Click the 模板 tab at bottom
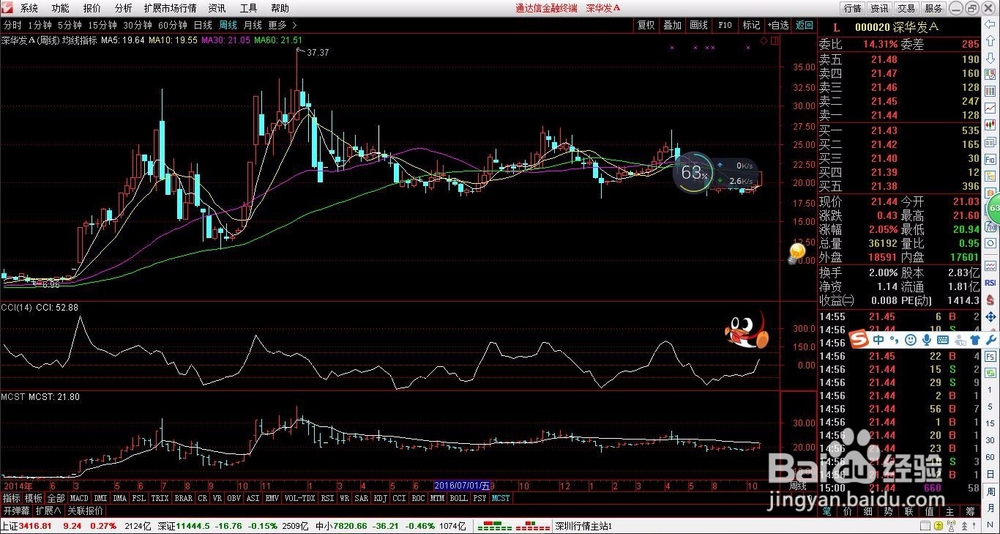The width and height of the screenshot is (1000, 534). [x=34, y=498]
